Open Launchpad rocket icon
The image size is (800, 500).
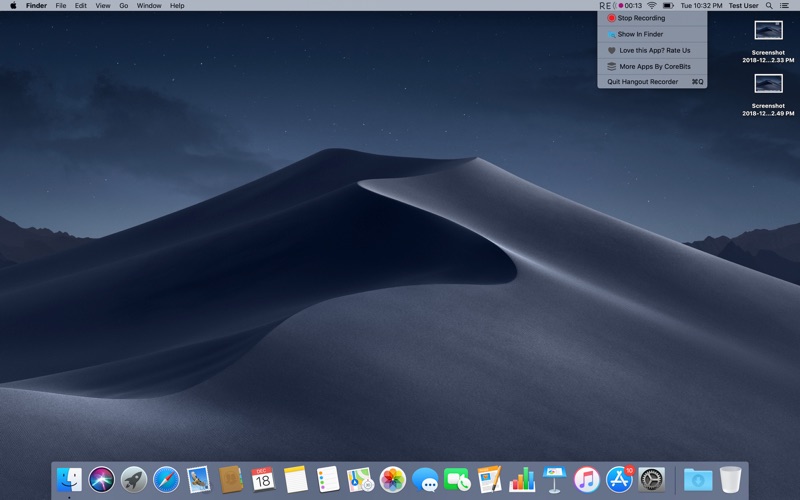[x=134, y=480]
